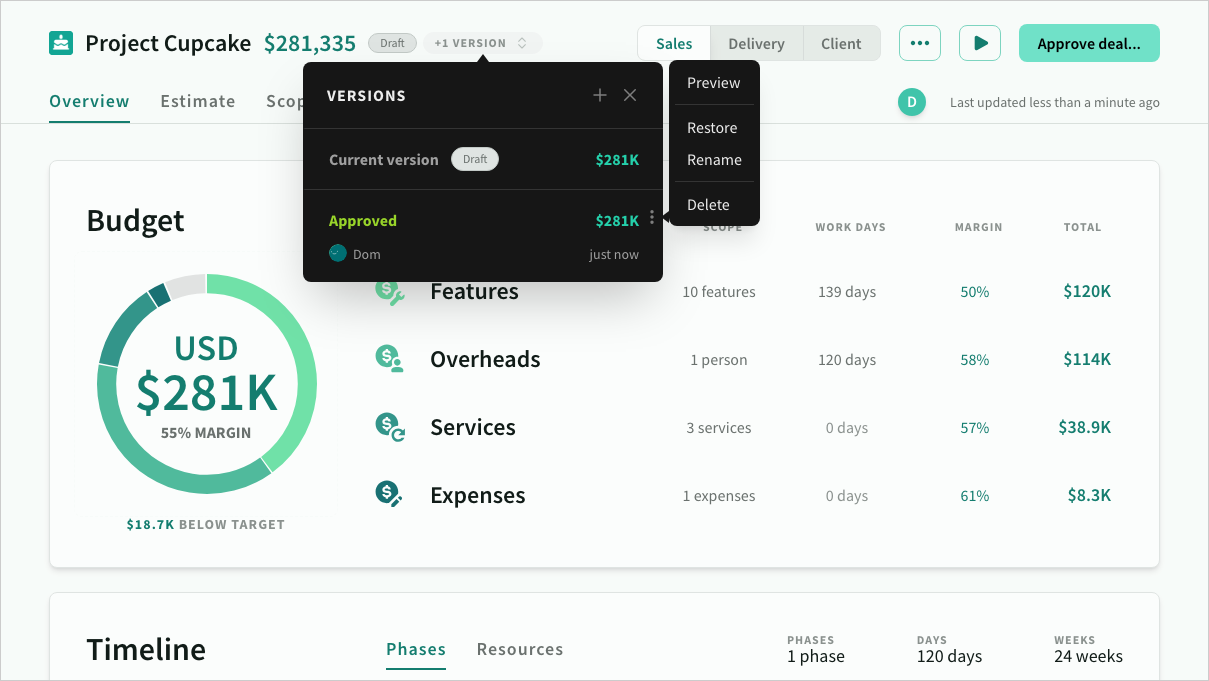1209x681 pixels.
Task: Open the three-dot more options button
Action: (919, 43)
